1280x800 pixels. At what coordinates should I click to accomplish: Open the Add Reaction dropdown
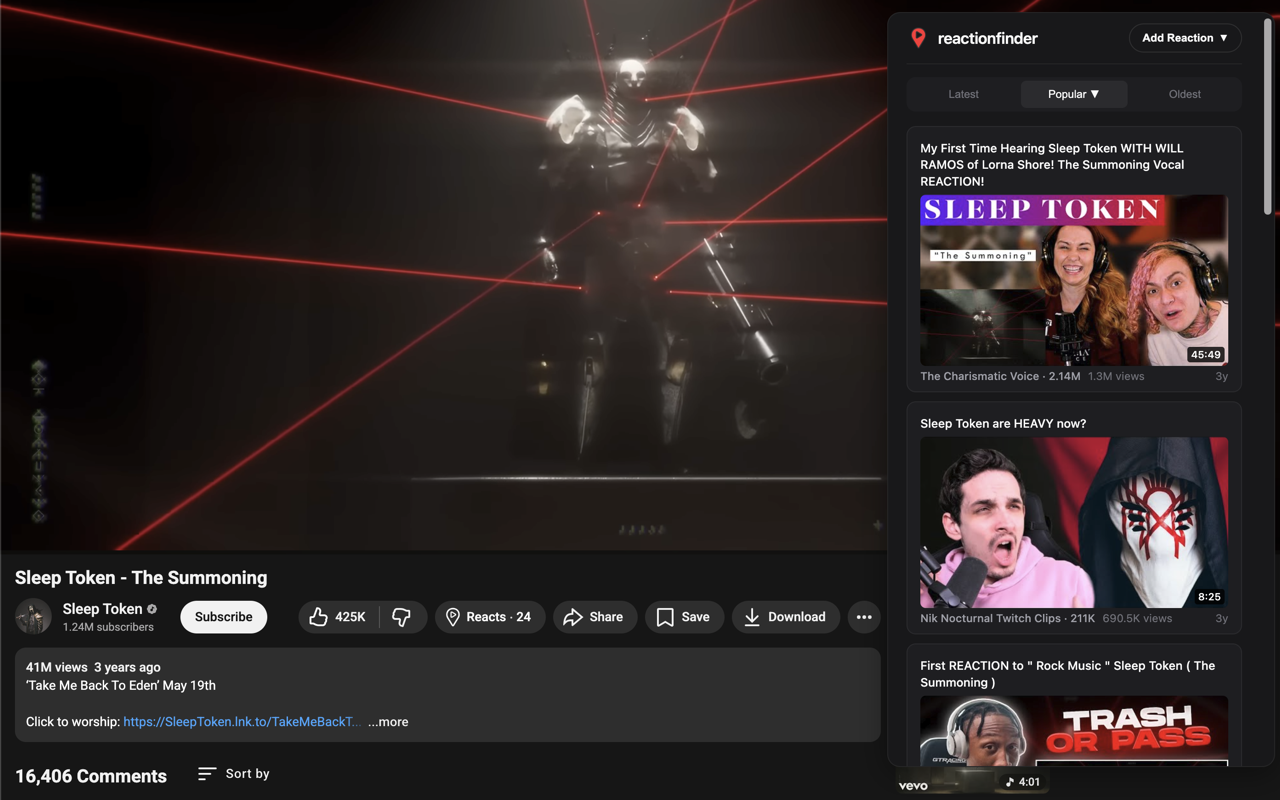pyautogui.click(x=1185, y=38)
